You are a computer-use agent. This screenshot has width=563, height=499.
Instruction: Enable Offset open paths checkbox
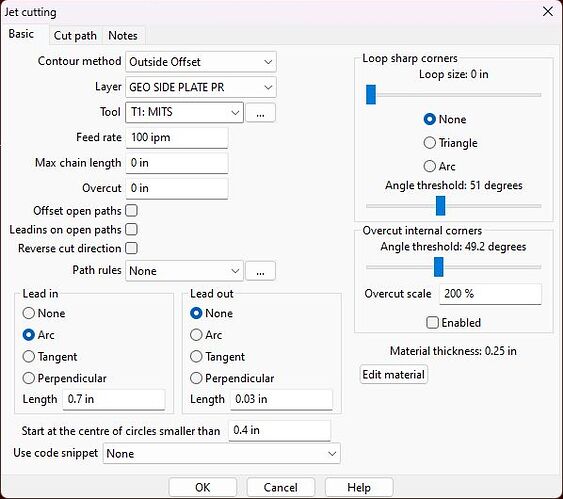(x=131, y=211)
